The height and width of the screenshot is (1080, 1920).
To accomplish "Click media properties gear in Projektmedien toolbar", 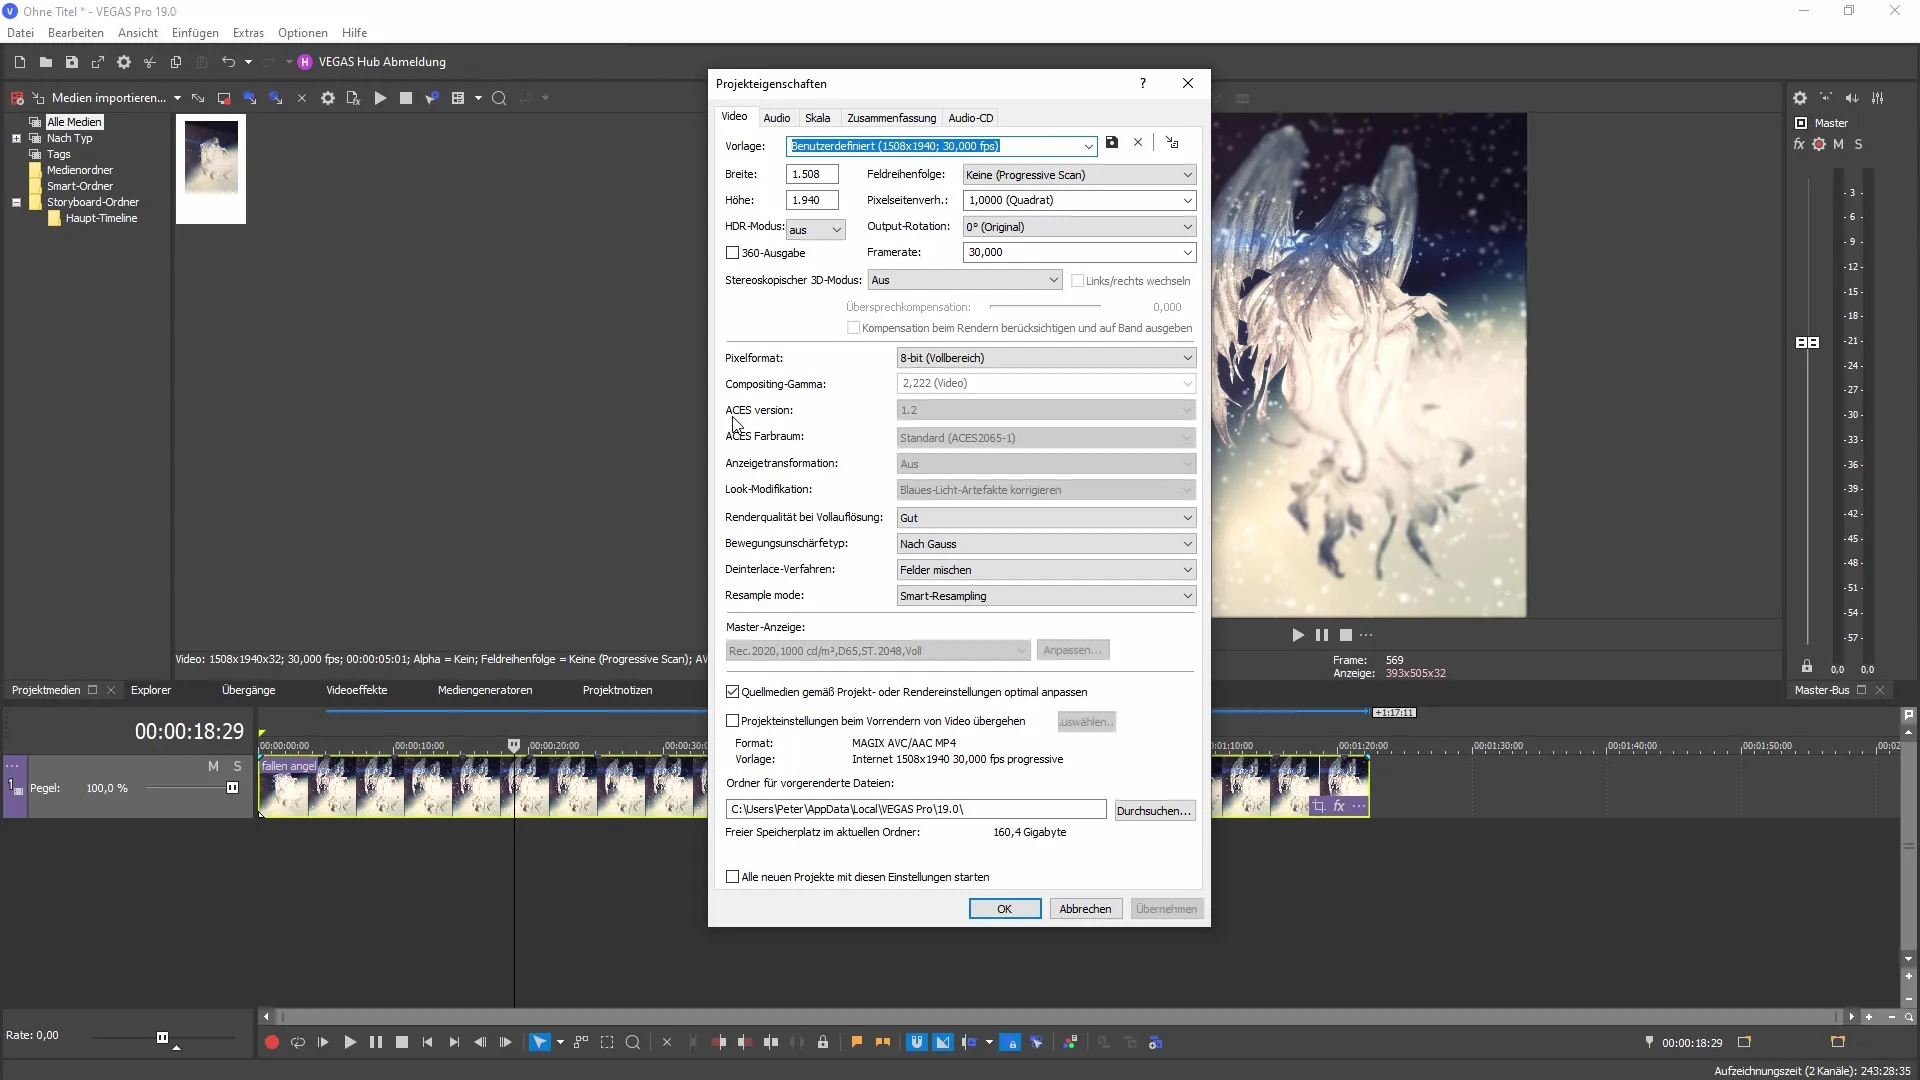I will [328, 98].
